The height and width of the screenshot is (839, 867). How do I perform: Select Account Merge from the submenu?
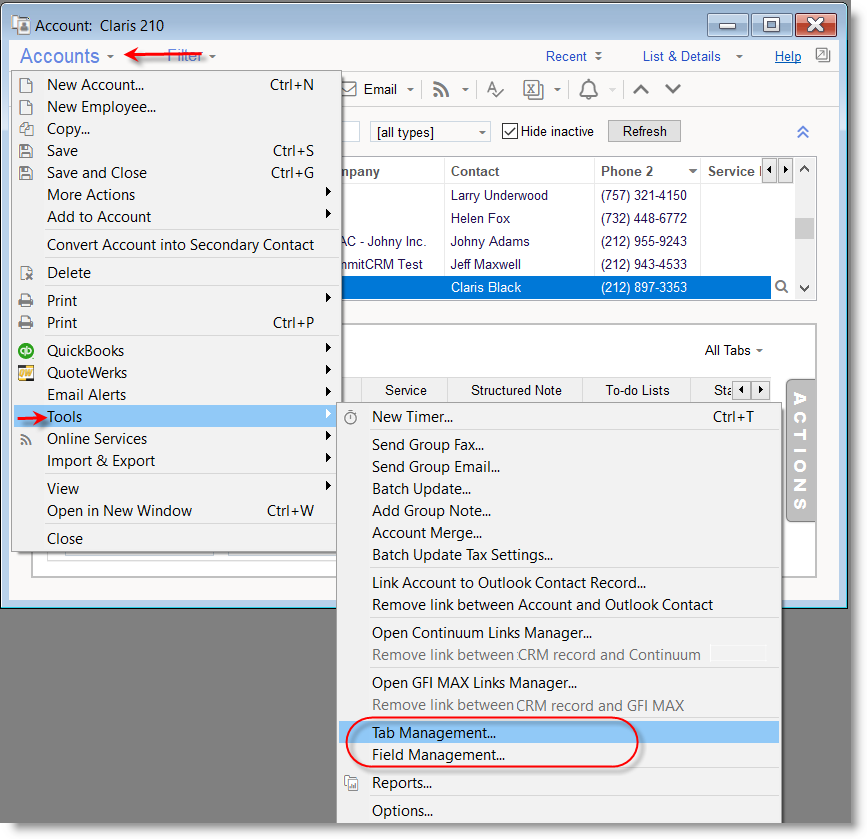427,533
